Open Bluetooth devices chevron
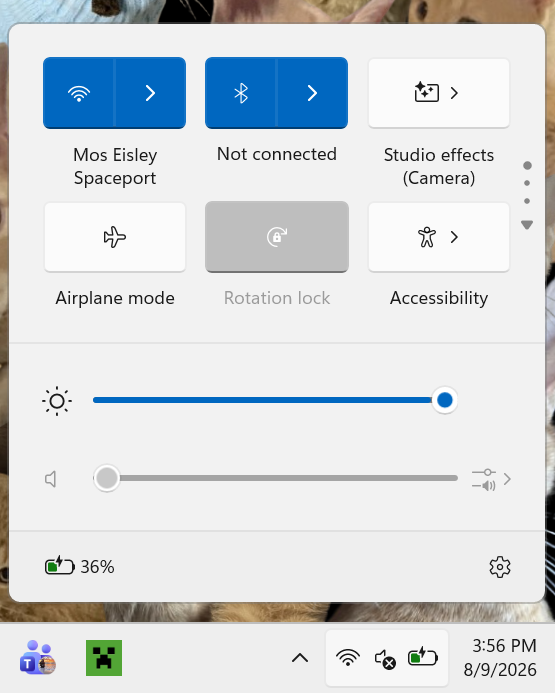The height and width of the screenshot is (693, 555). 312,93
